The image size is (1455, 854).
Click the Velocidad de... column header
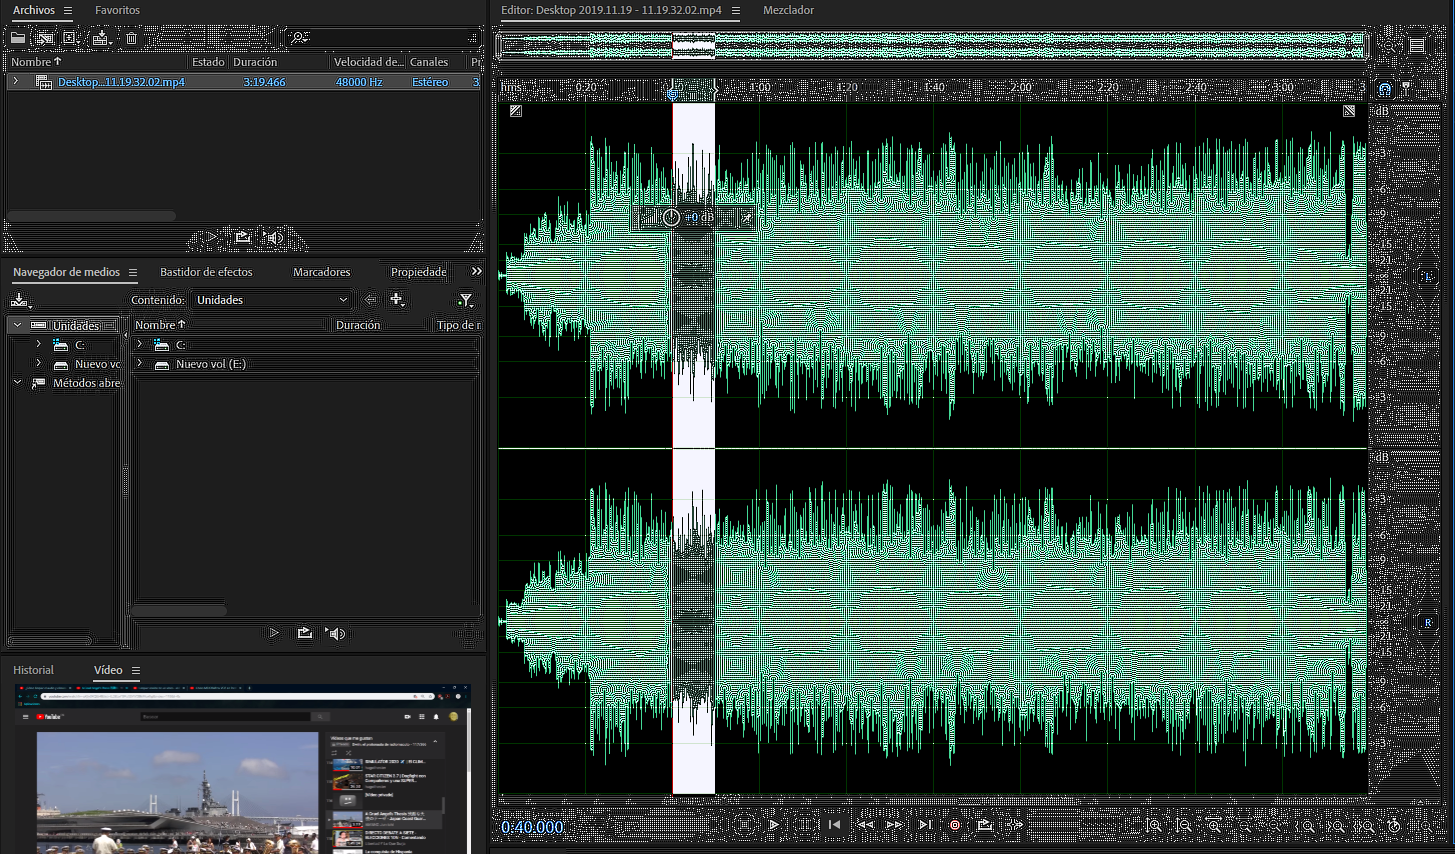tap(368, 62)
